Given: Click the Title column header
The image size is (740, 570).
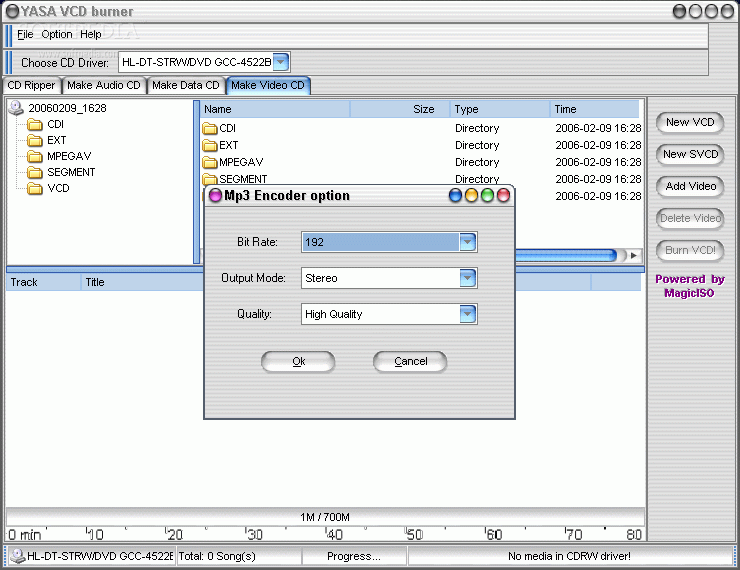Looking at the screenshot, I should [142, 282].
